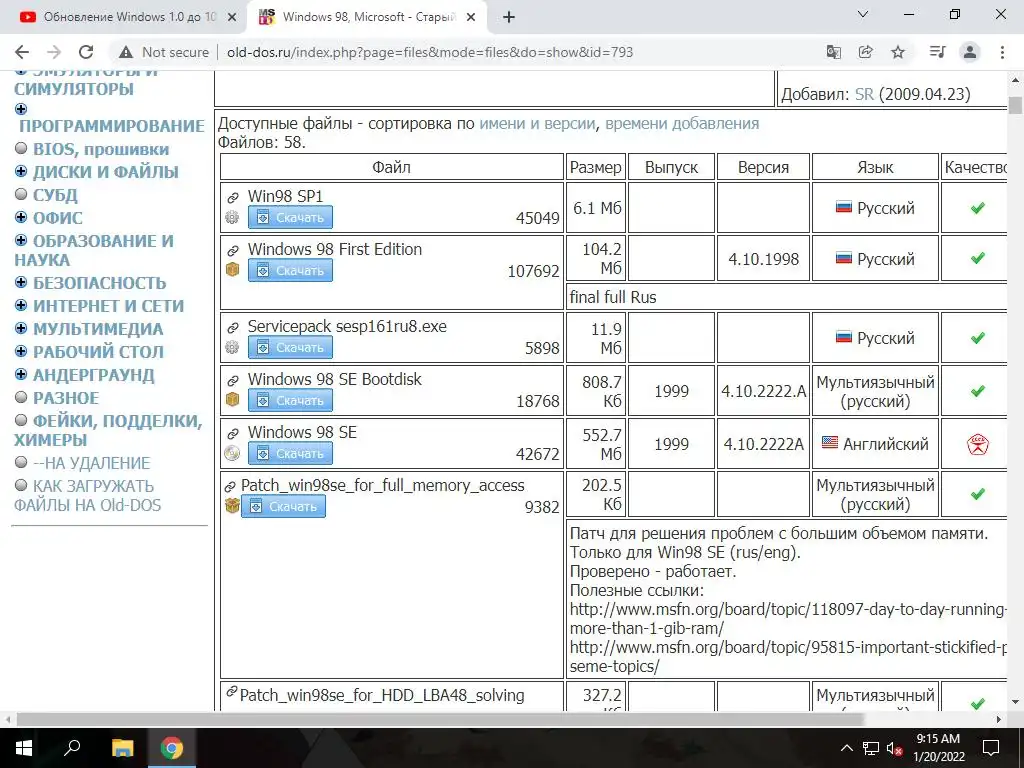This screenshot has height=768, width=1024.
Task: Click the gear icon under Win98 SP1
Action: [x=232, y=217]
